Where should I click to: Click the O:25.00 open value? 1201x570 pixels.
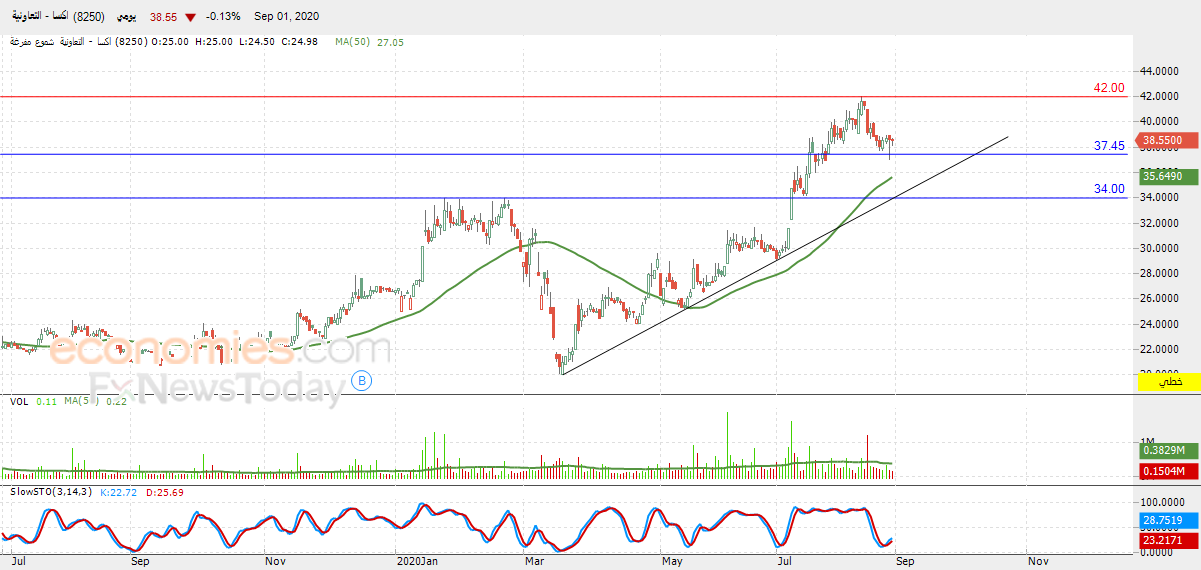[x=169, y=42]
